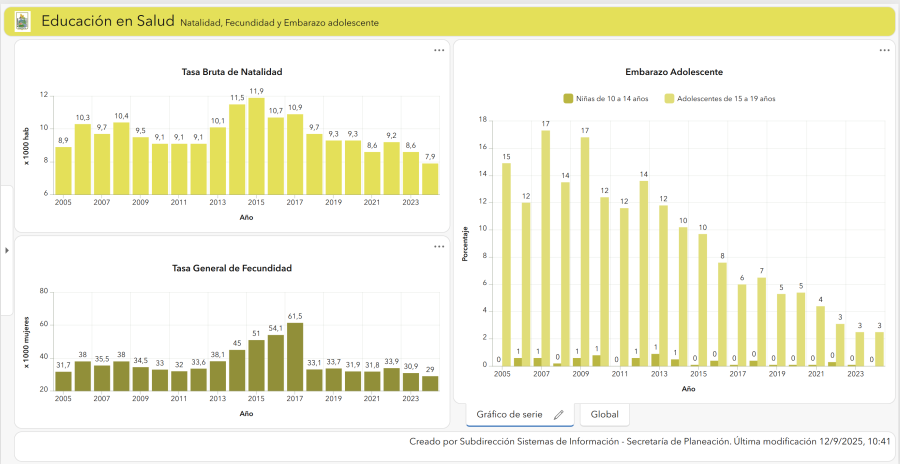Open options menu of Tasa General de Fecundidad
900x464 pixels.
(x=439, y=247)
